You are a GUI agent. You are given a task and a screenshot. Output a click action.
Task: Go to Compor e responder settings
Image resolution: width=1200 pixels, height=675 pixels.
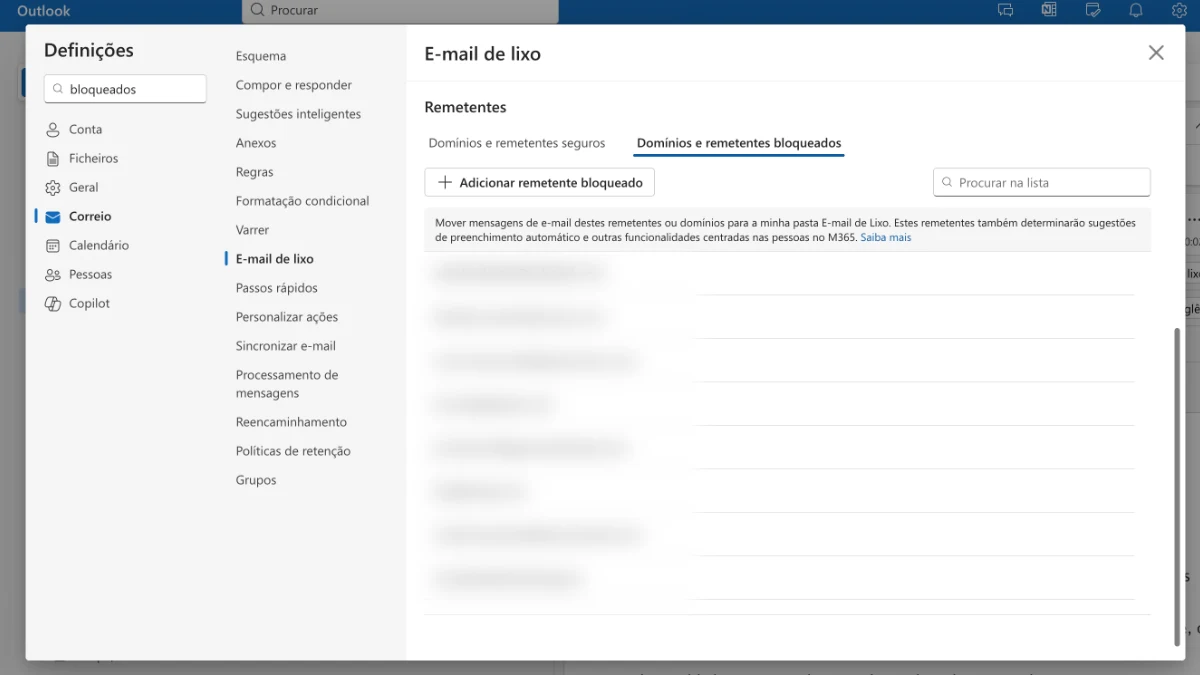293,85
